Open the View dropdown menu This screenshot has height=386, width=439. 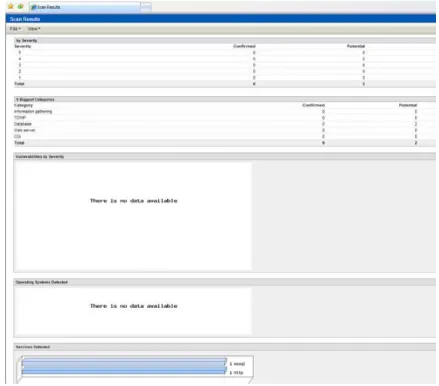[x=34, y=29]
